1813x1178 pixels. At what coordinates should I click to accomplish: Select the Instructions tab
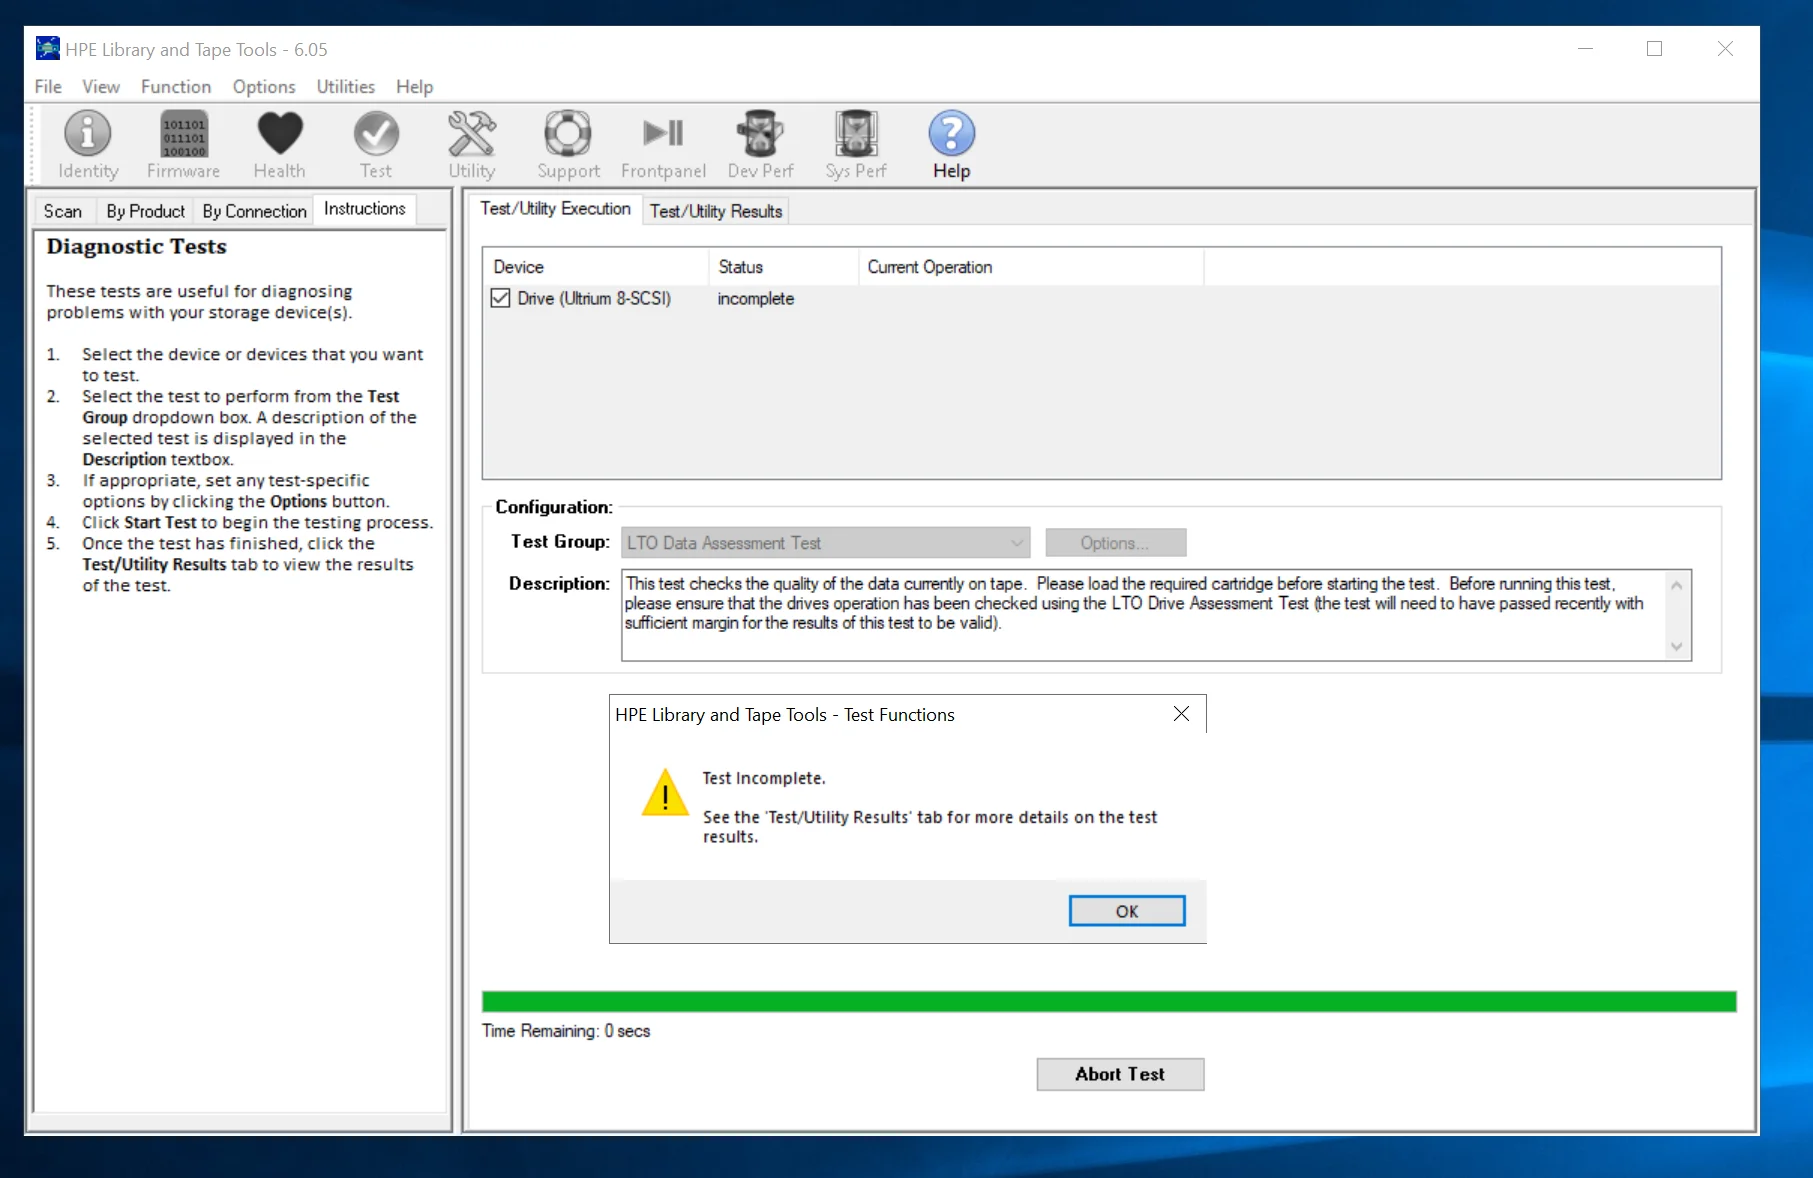[365, 209]
